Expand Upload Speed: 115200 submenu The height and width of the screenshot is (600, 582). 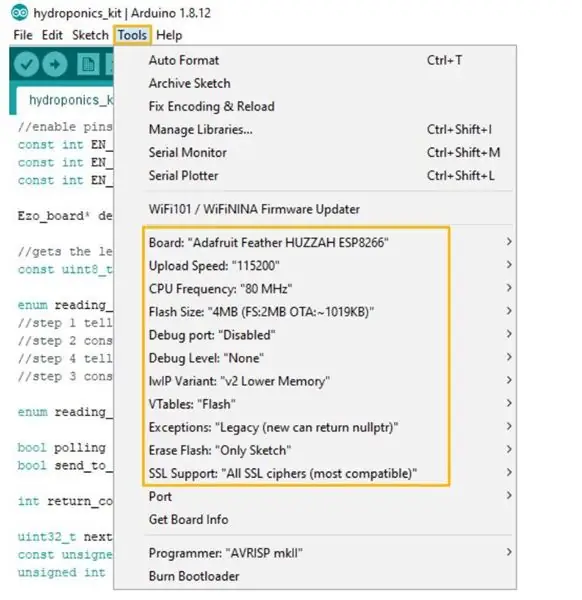tap(315, 265)
